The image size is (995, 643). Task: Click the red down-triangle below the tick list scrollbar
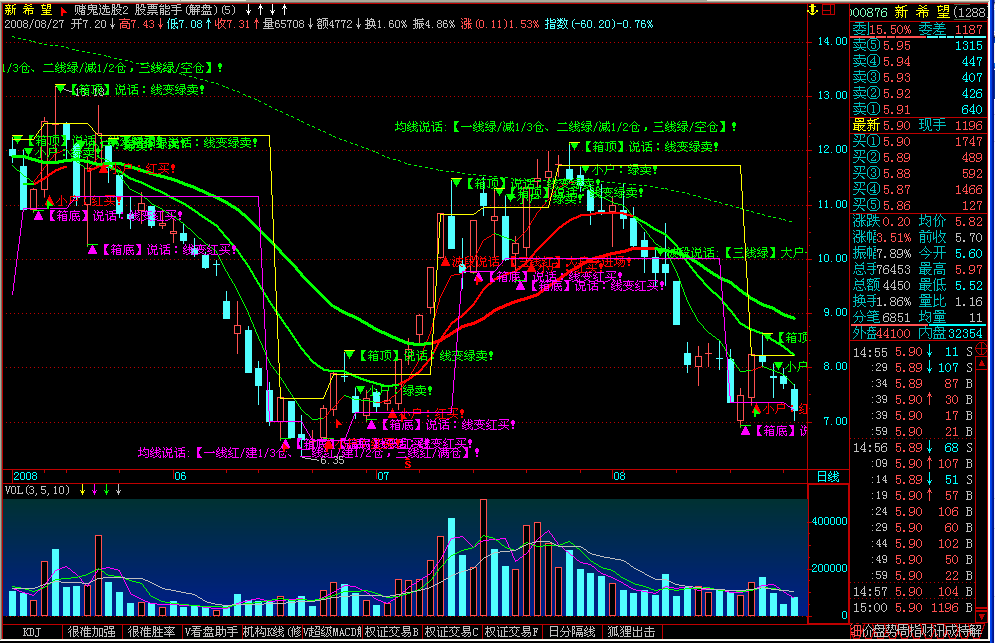(x=982, y=616)
